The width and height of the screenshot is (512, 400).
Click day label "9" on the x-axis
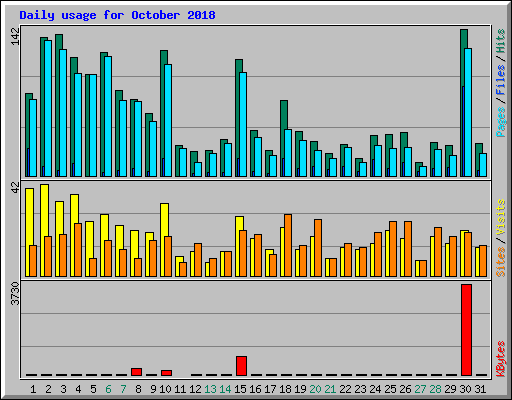tap(153, 389)
